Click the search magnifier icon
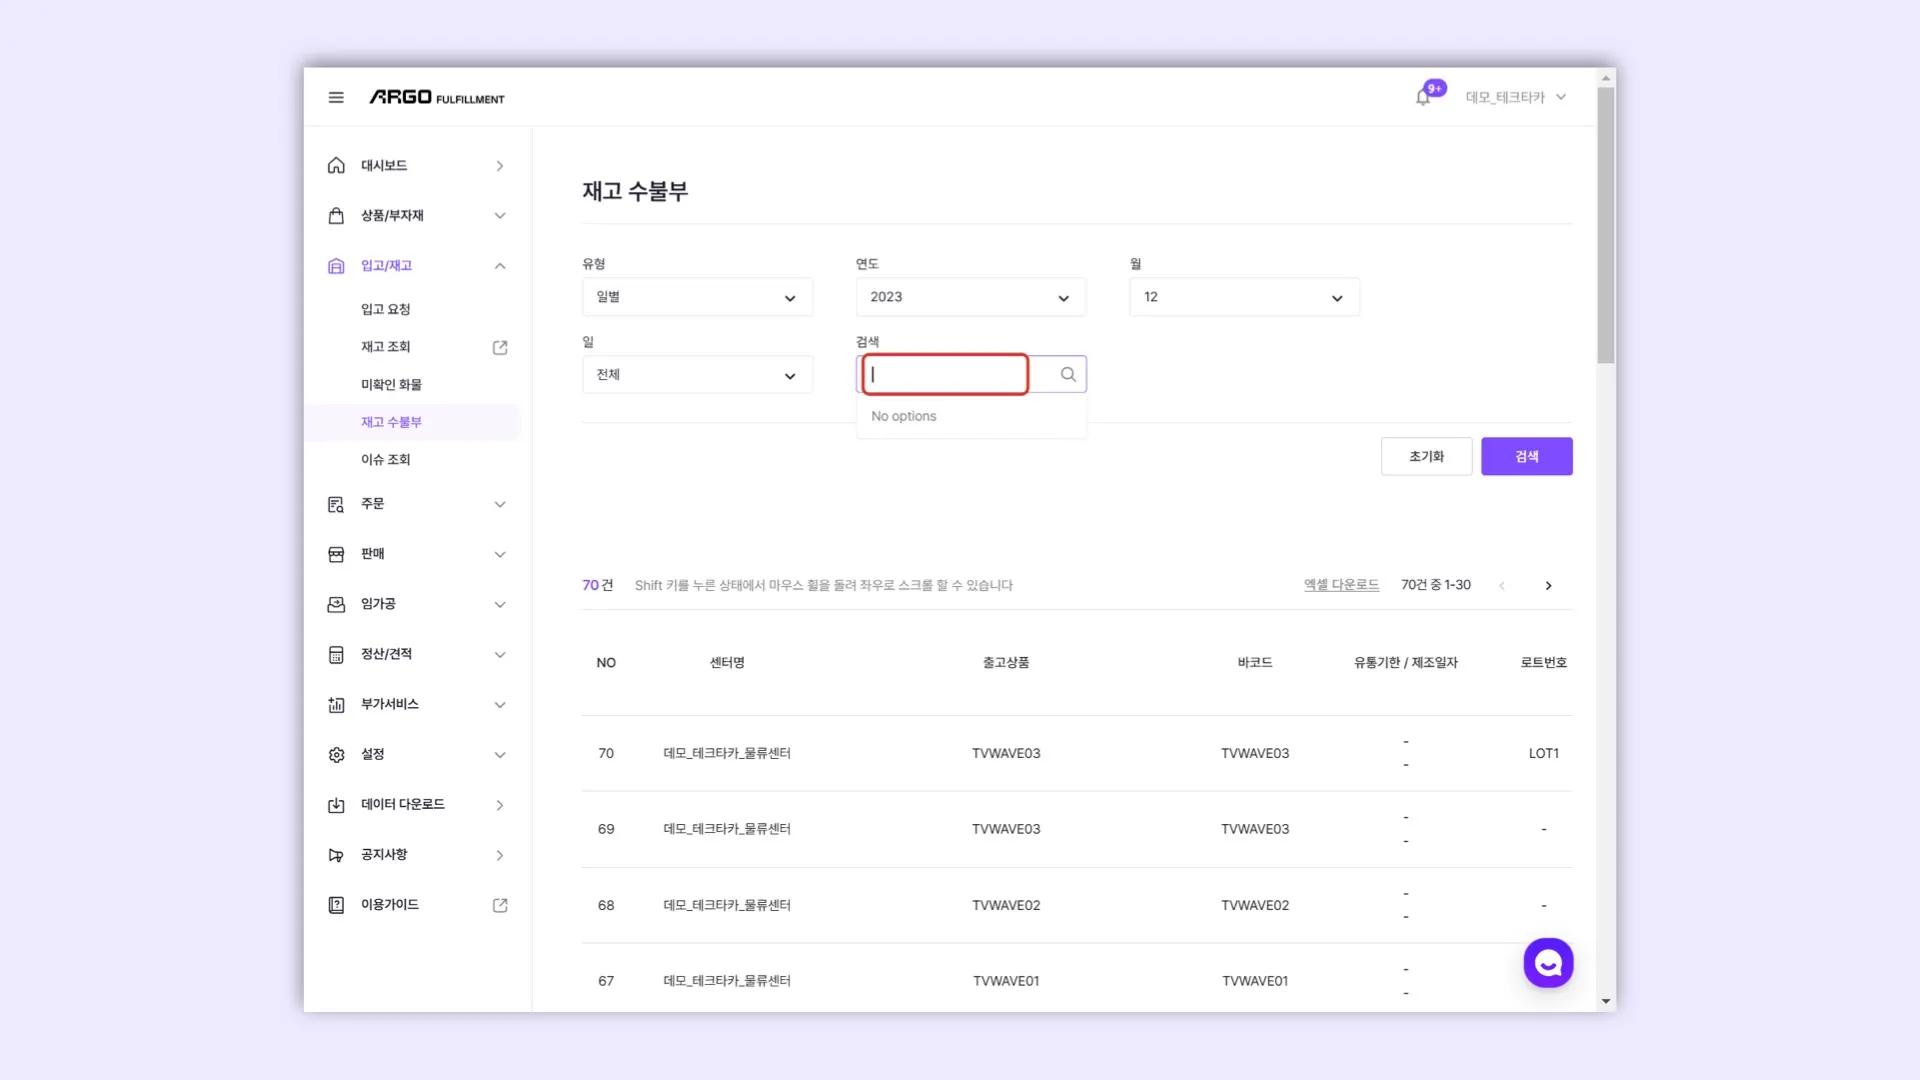Viewport: 1920px width, 1080px height. [1068, 374]
